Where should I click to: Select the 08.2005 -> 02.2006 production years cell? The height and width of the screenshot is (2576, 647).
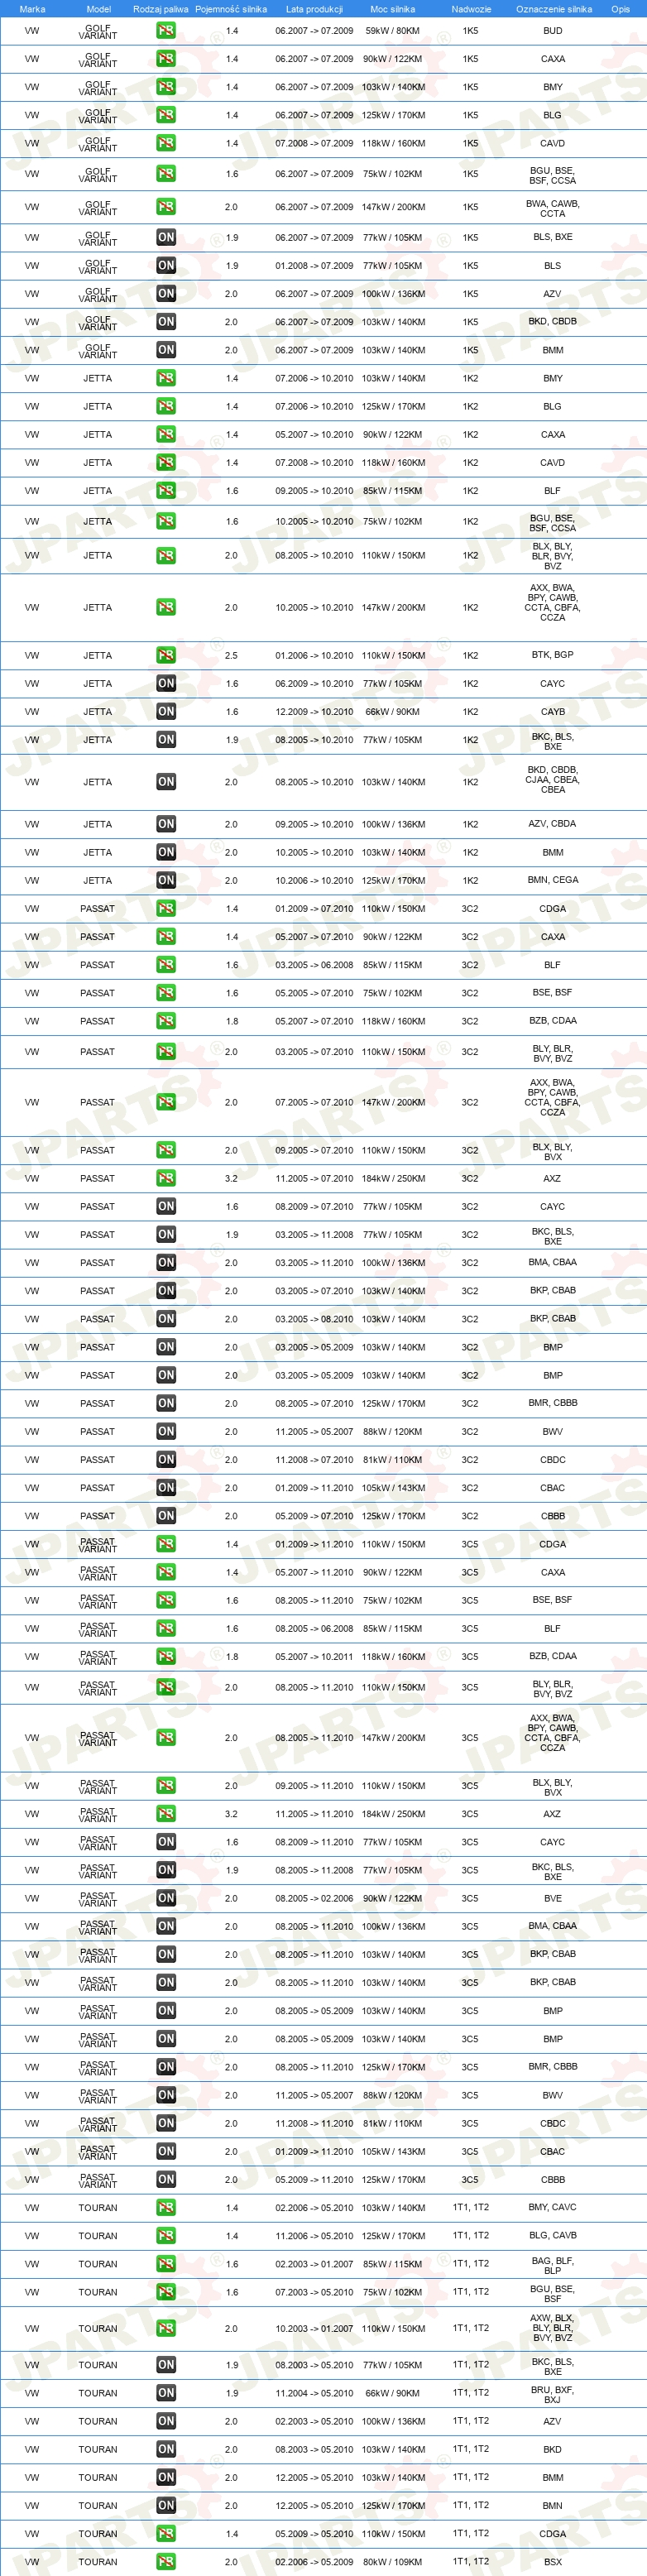pyautogui.click(x=314, y=1898)
